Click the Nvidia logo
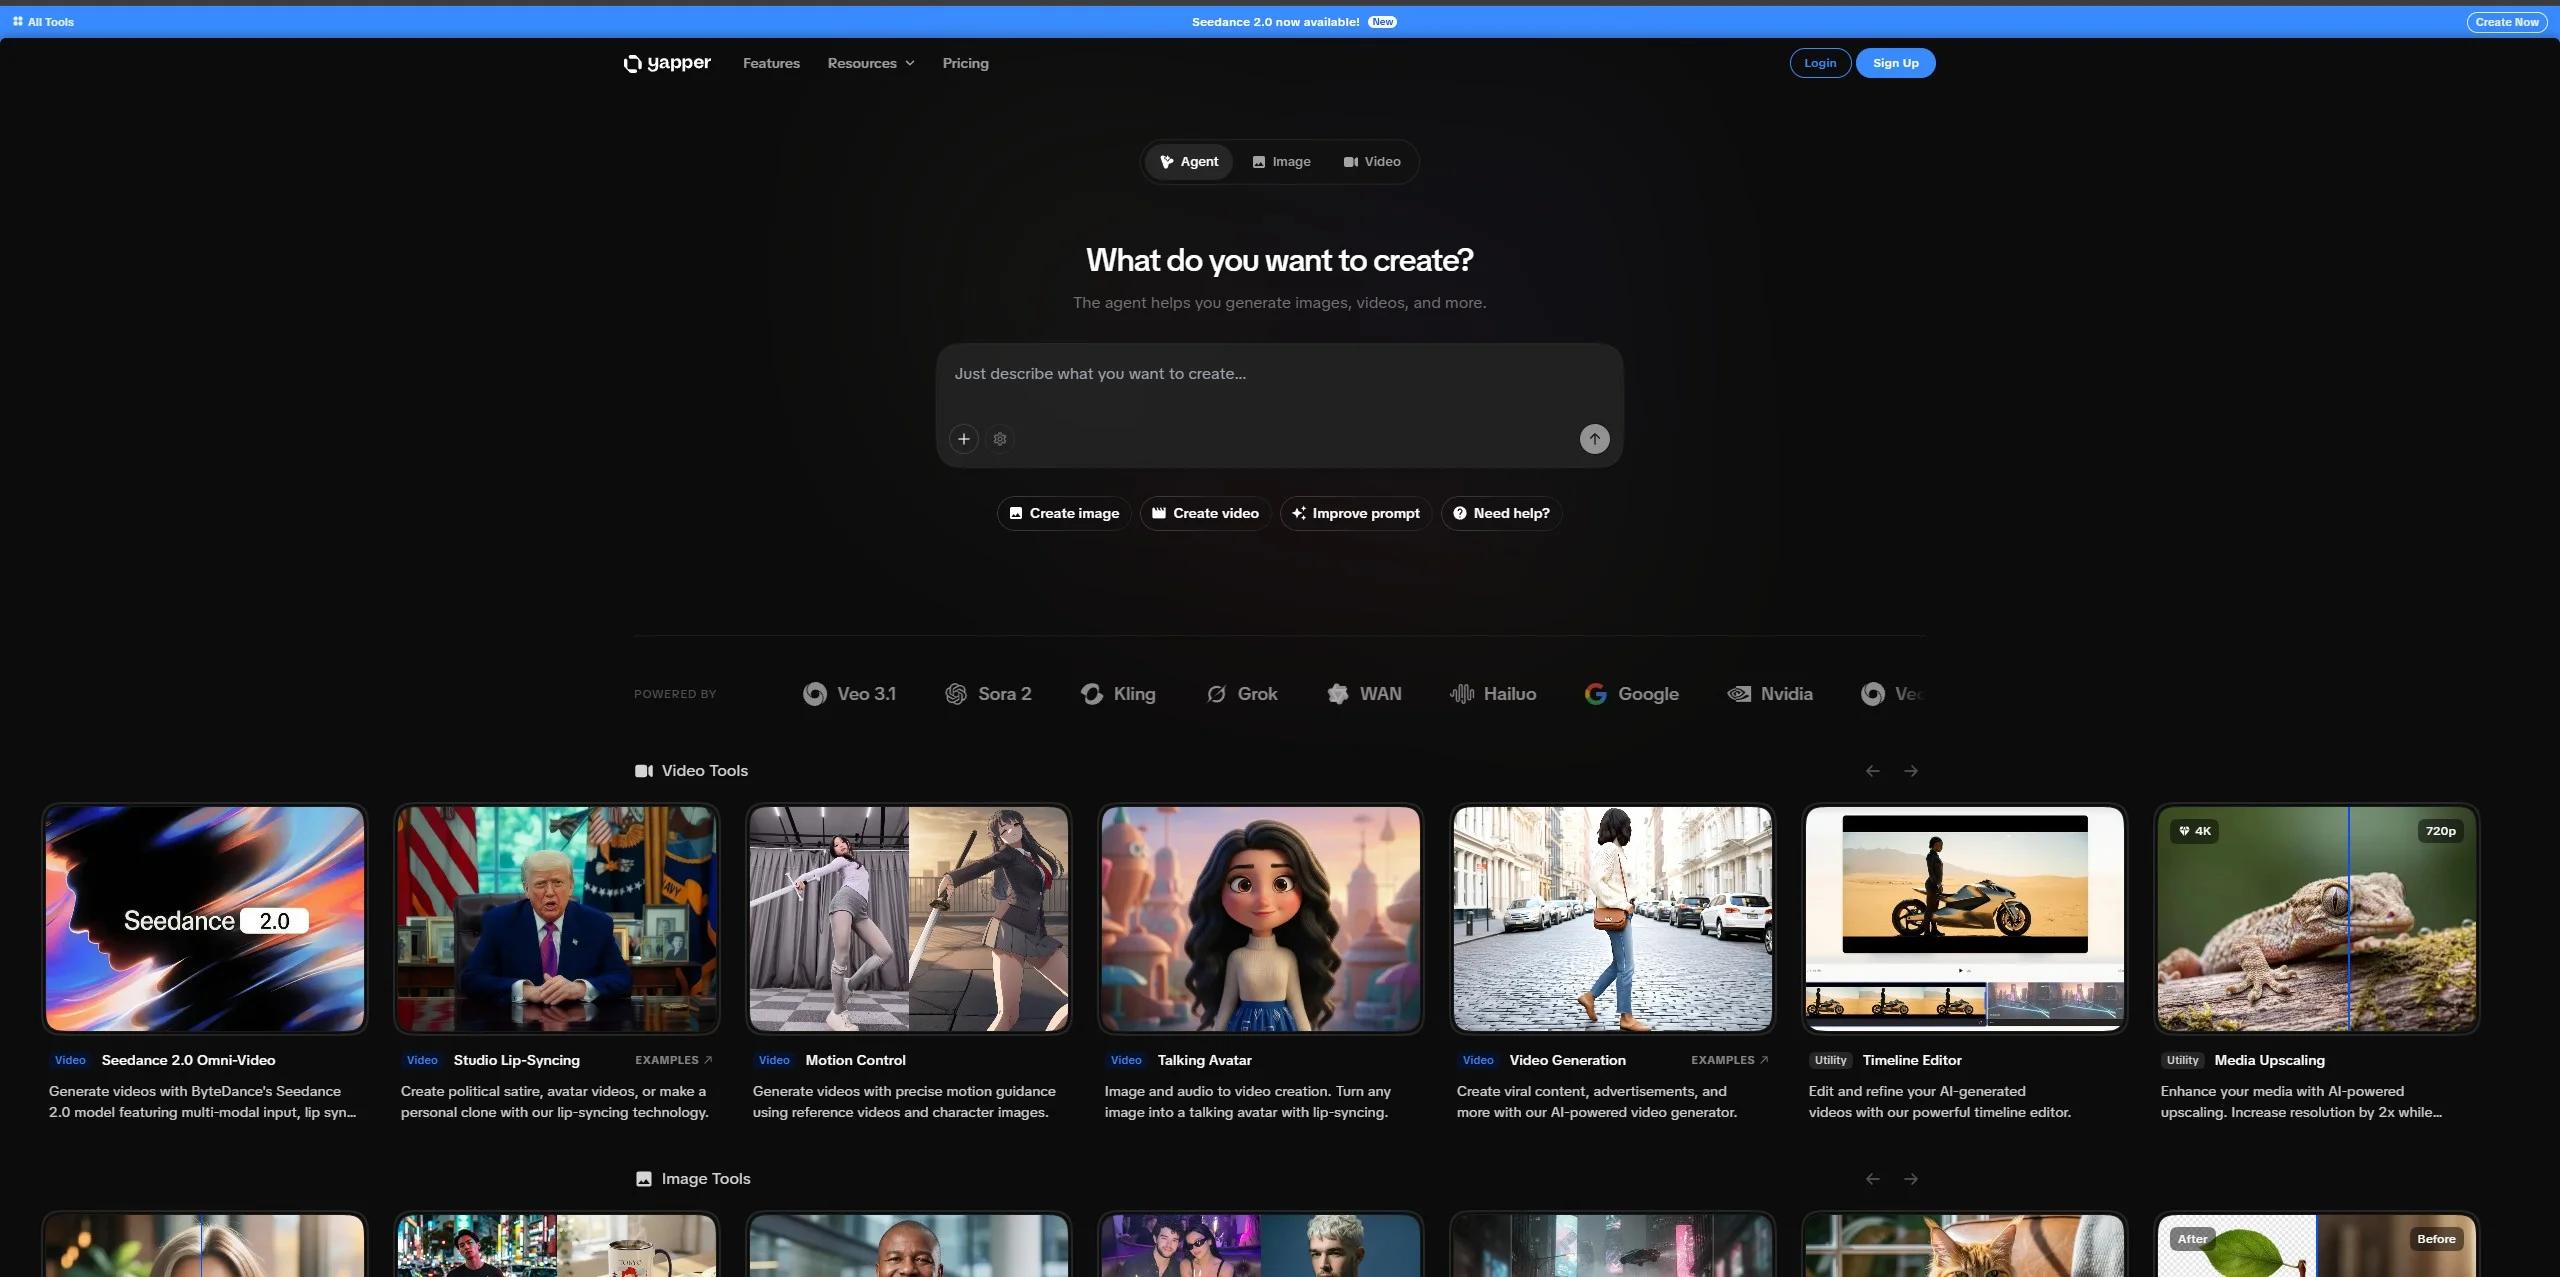The height and width of the screenshot is (1277, 2560). pos(1770,694)
